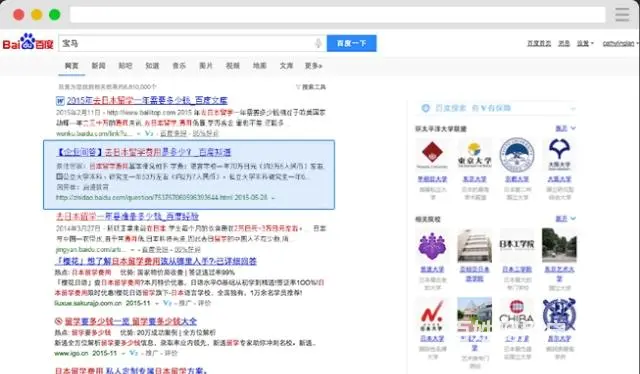Click the shield icon in 百度搜索 guarantee bar
The width and height of the screenshot is (640, 374).
[x=425, y=108]
